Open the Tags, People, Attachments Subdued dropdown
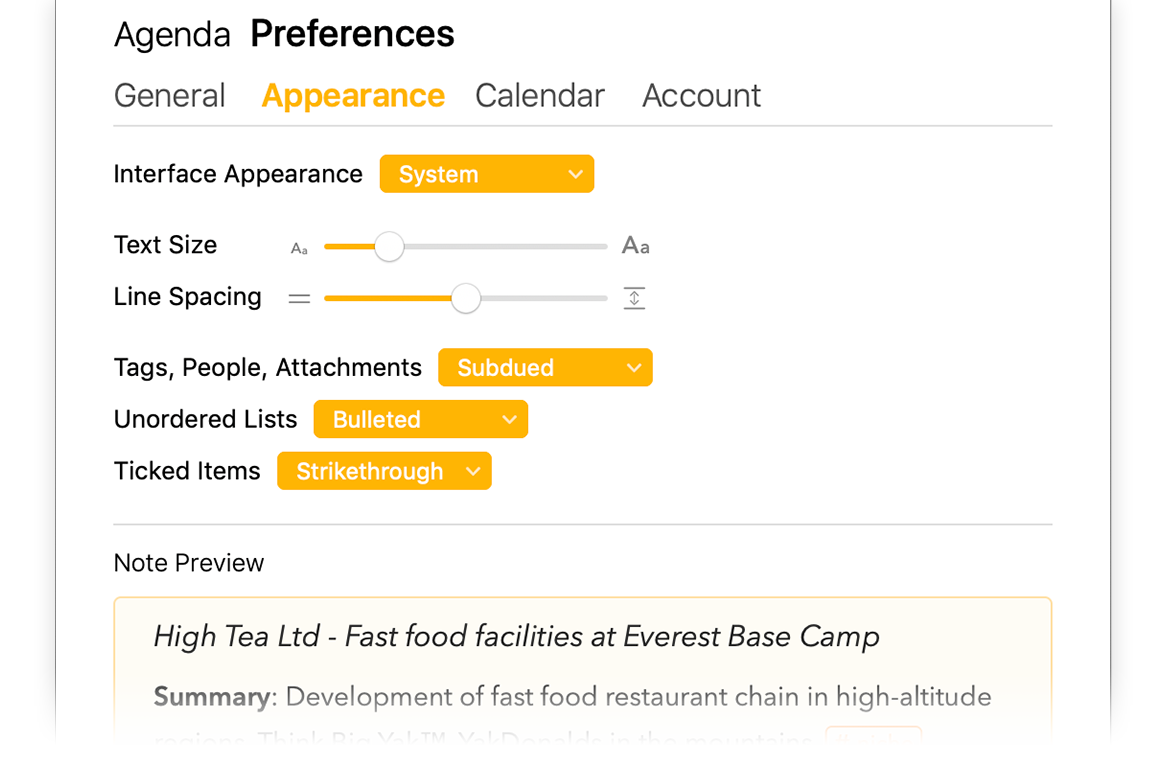The image size is (1162, 769). point(545,367)
